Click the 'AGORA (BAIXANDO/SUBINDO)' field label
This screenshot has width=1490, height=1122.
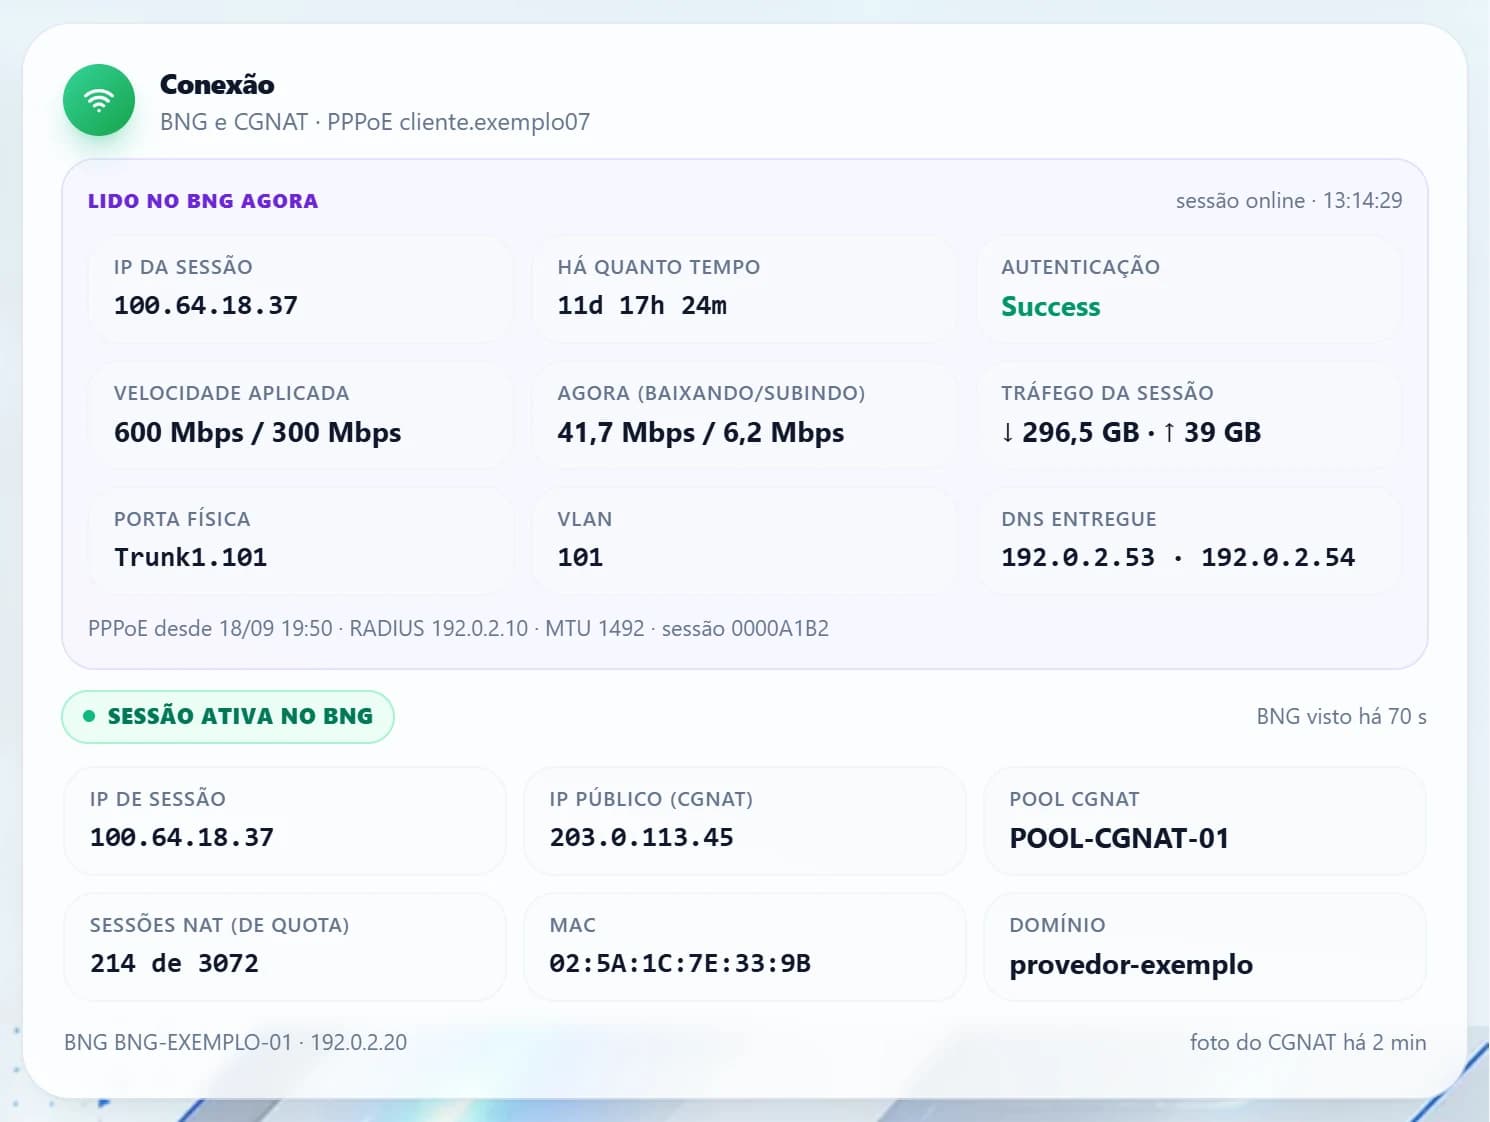click(x=712, y=393)
